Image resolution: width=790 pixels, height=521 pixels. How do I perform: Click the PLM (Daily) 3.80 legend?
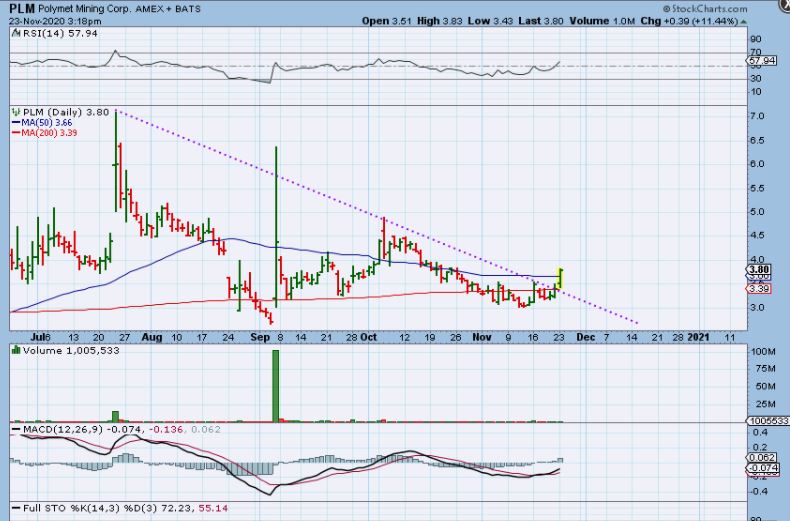[x=65, y=112]
